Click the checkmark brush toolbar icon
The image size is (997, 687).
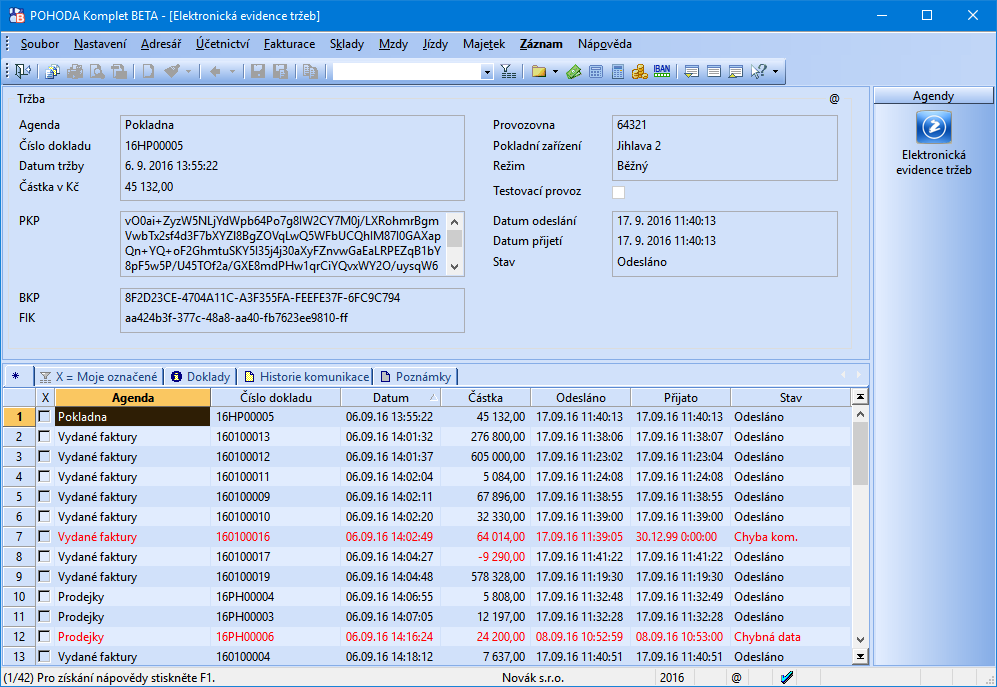pos(172,71)
